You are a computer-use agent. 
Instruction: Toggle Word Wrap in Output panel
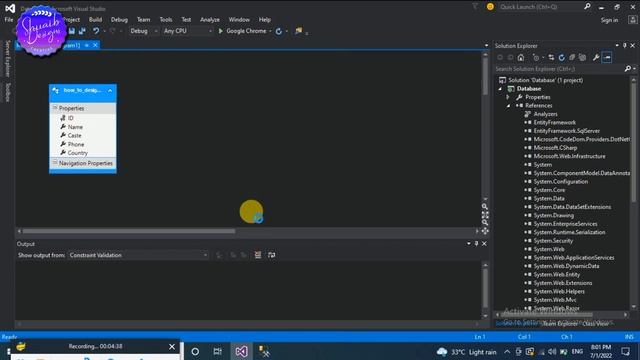click(x=271, y=255)
